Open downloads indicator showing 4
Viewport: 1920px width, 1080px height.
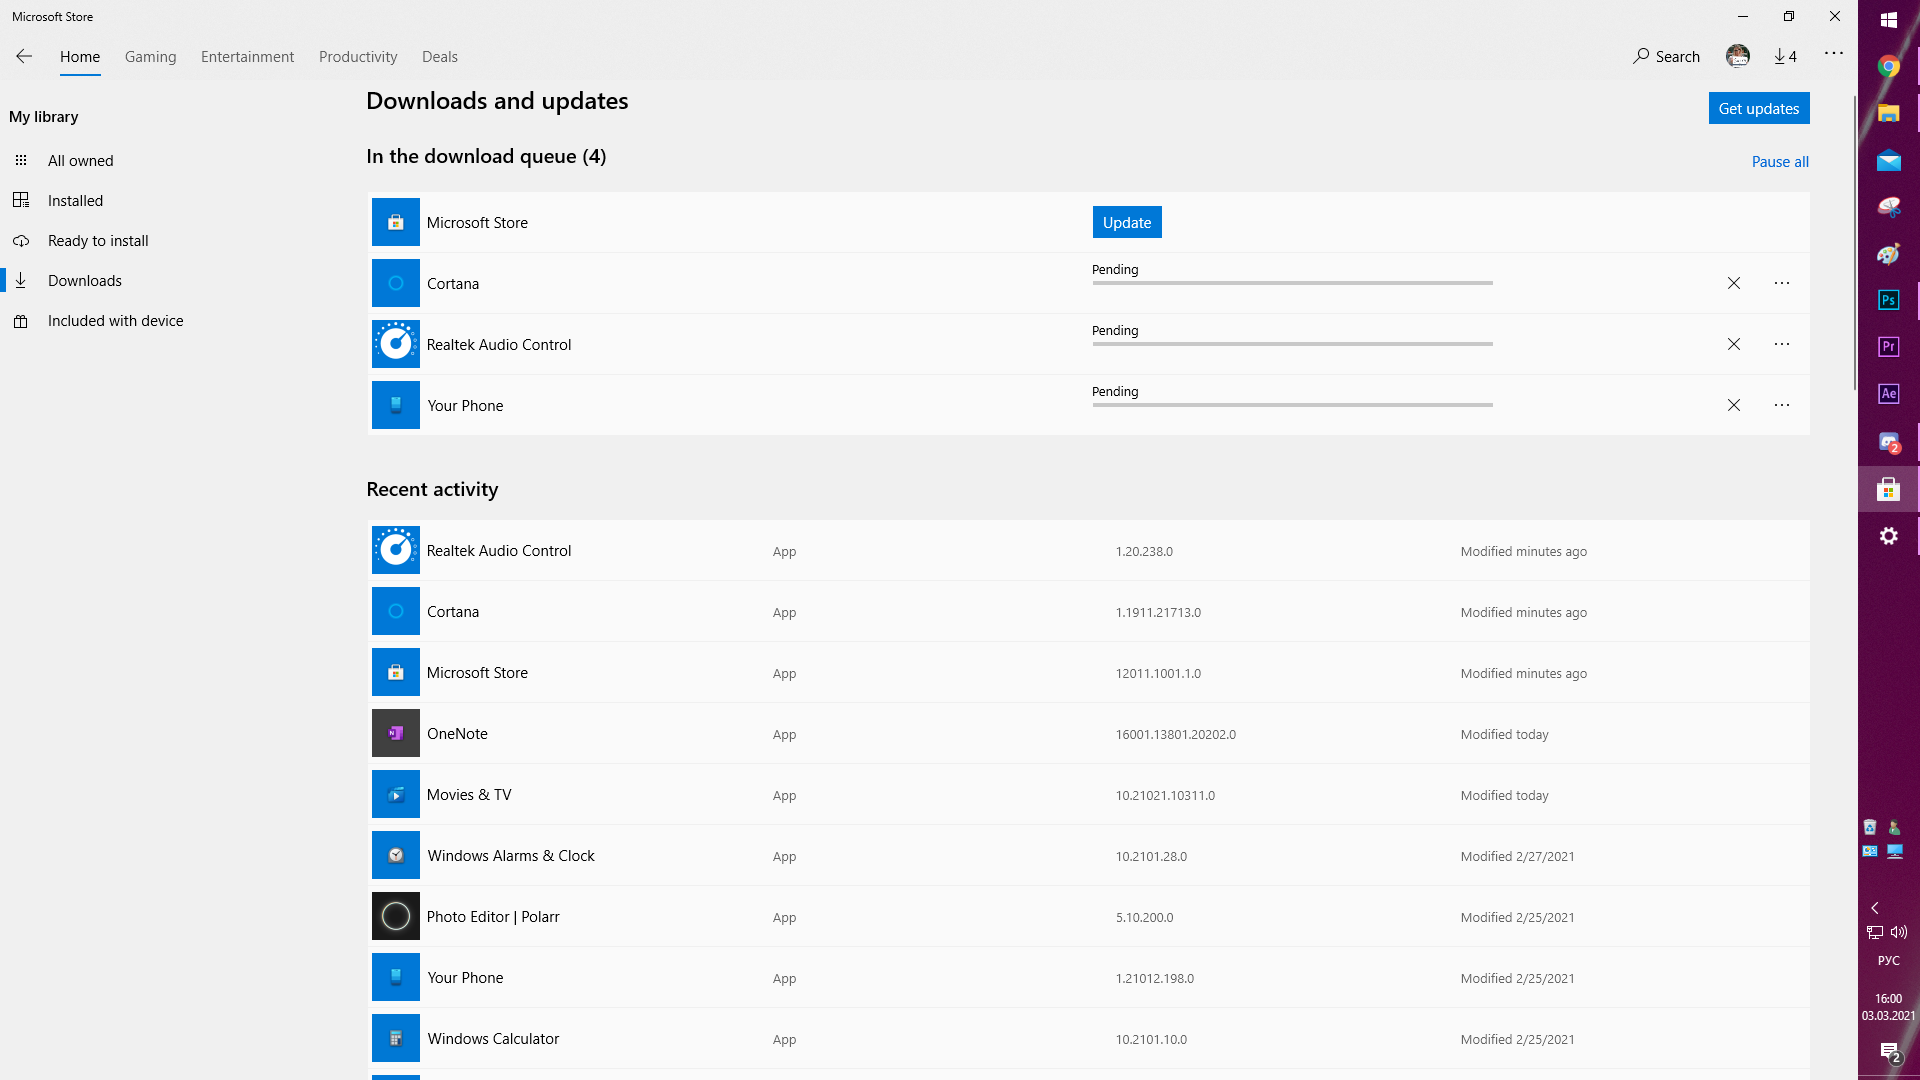[x=1785, y=56]
